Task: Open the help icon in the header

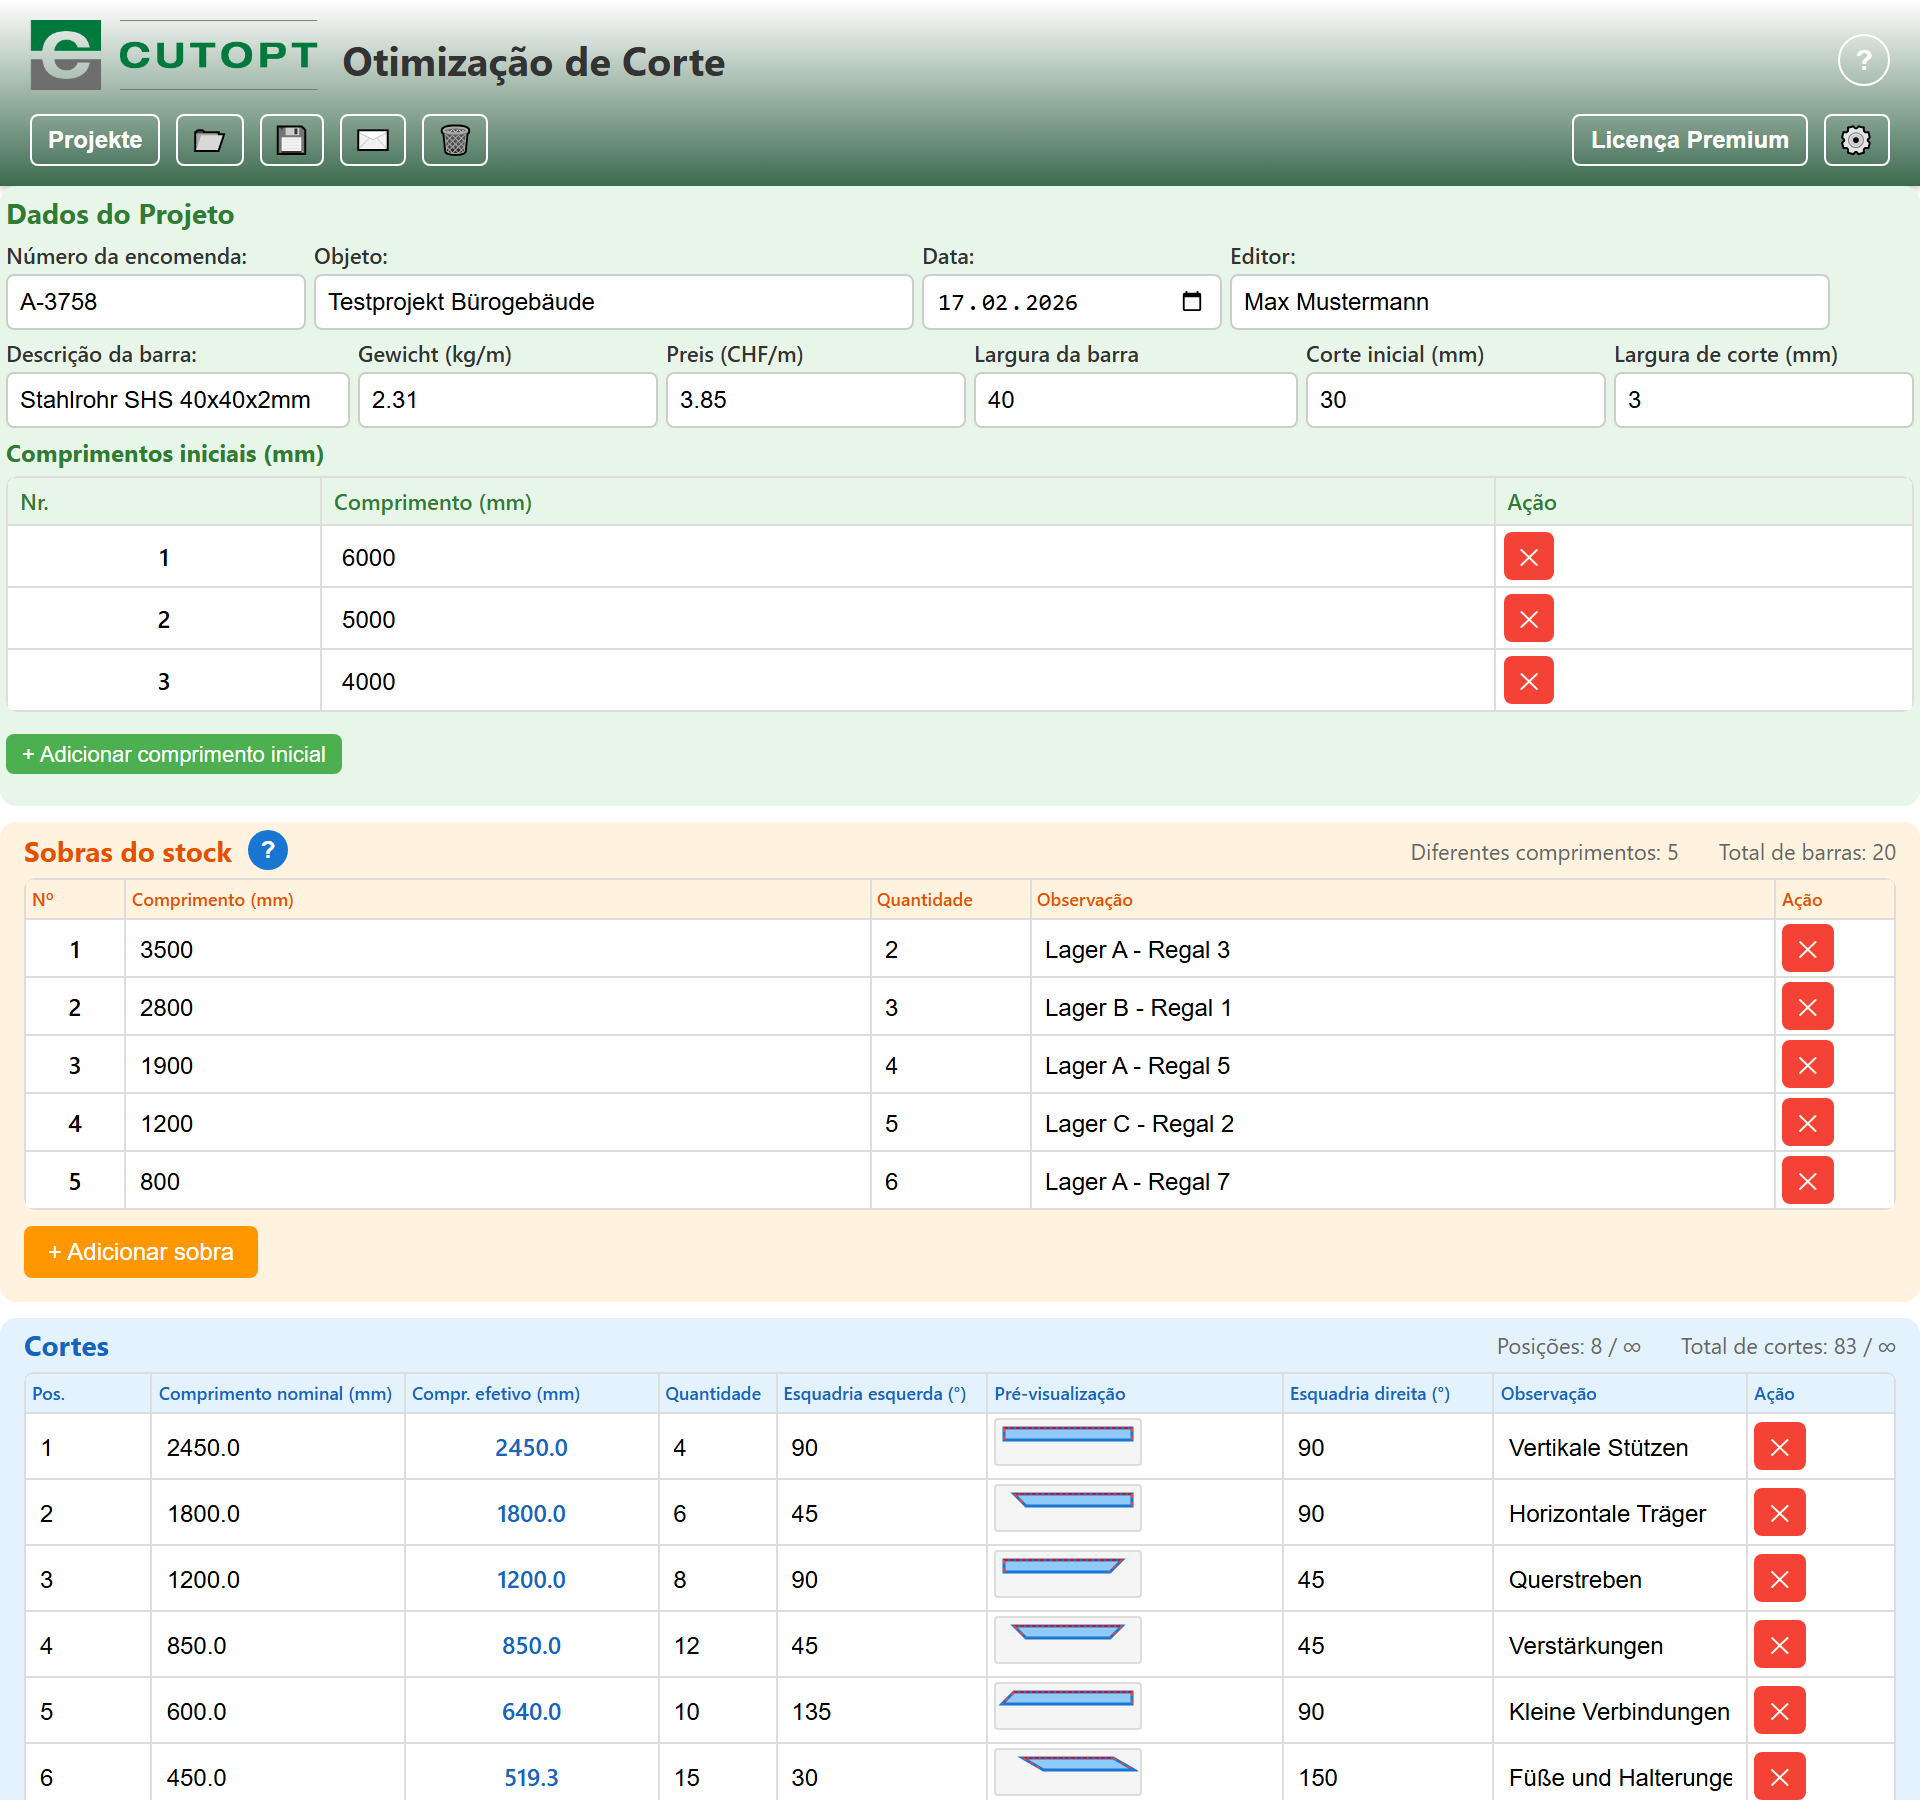Action: 1863,61
